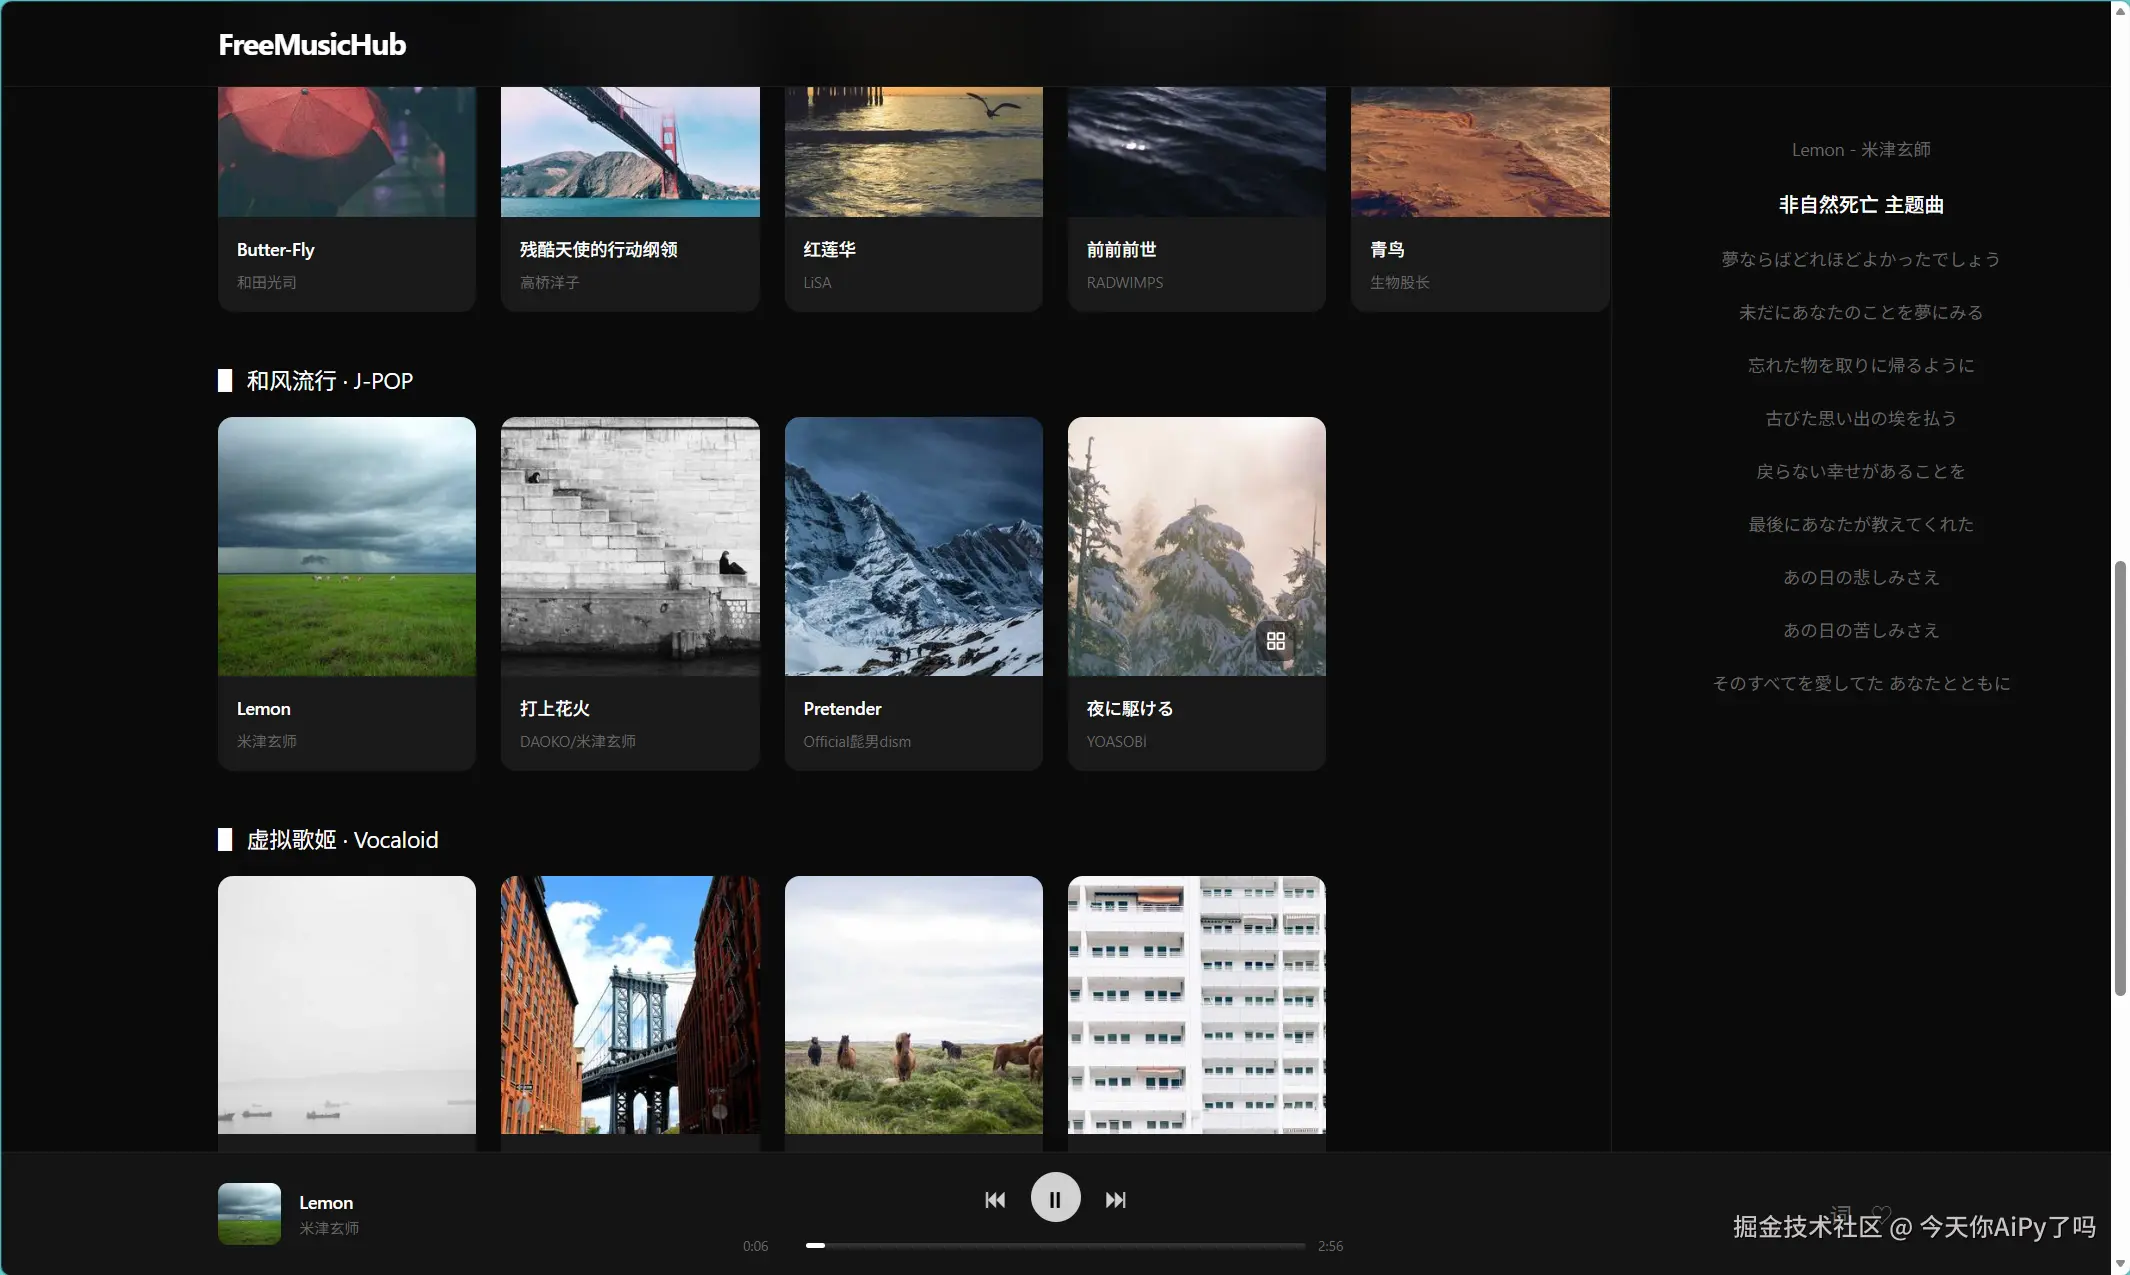Open the Lemon album cover in J-POP
This screenshot has width=2130, height=1275.
347,546
